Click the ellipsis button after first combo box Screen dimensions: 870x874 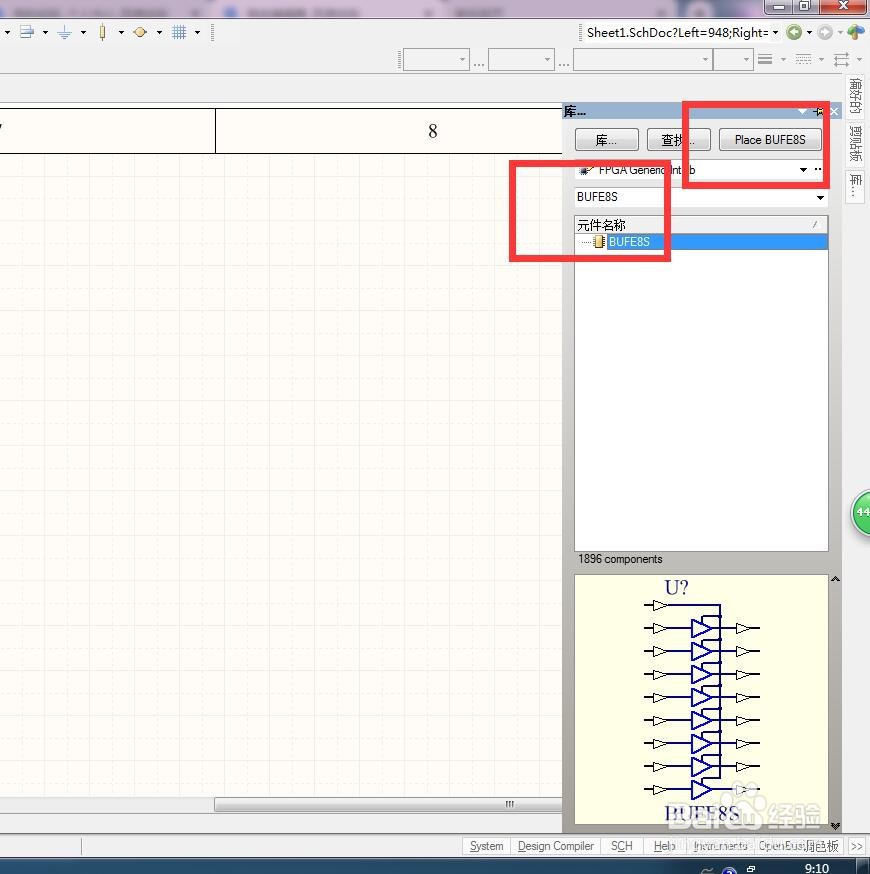coord(479,63)
